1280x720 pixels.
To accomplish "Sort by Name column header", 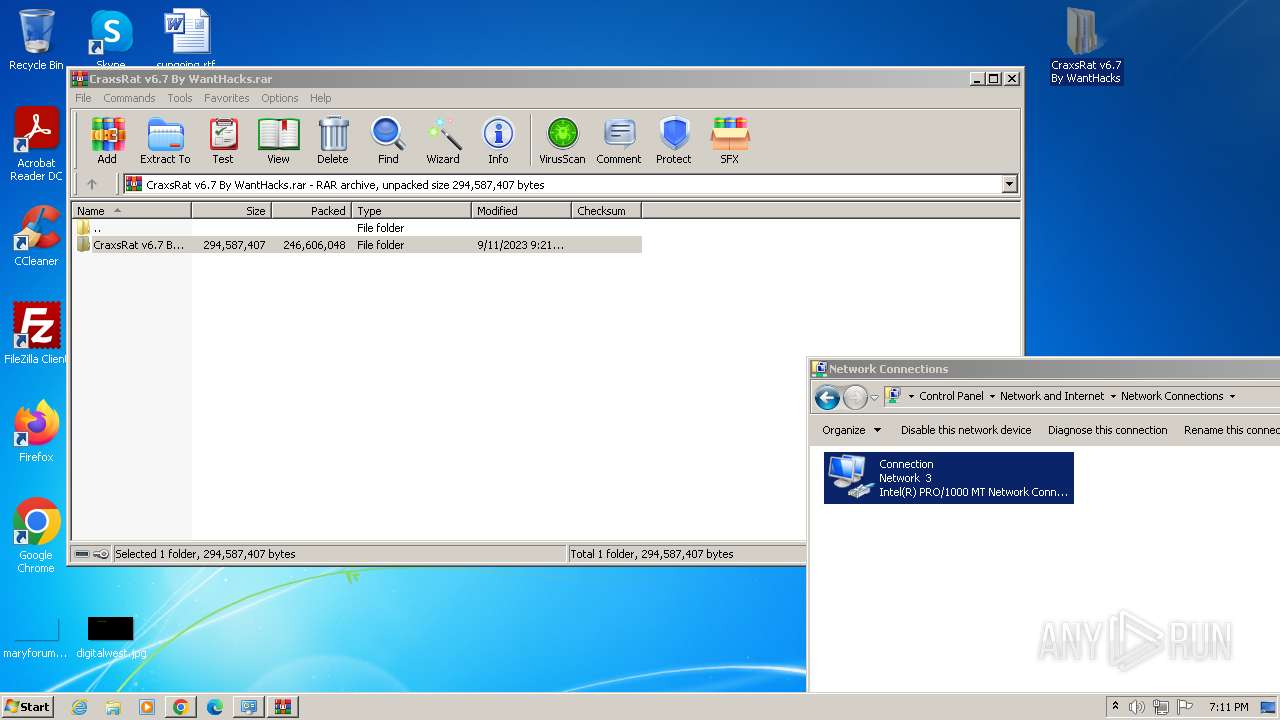I will (x=131, y=211).
